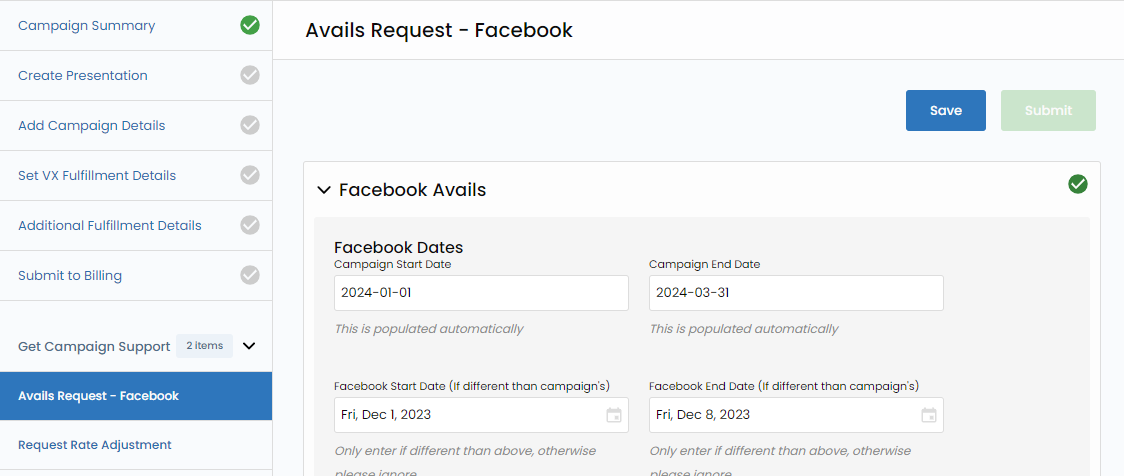Click the green Facebook Avails completion checkmark

pyautogui.click(x=1077, y=184)
